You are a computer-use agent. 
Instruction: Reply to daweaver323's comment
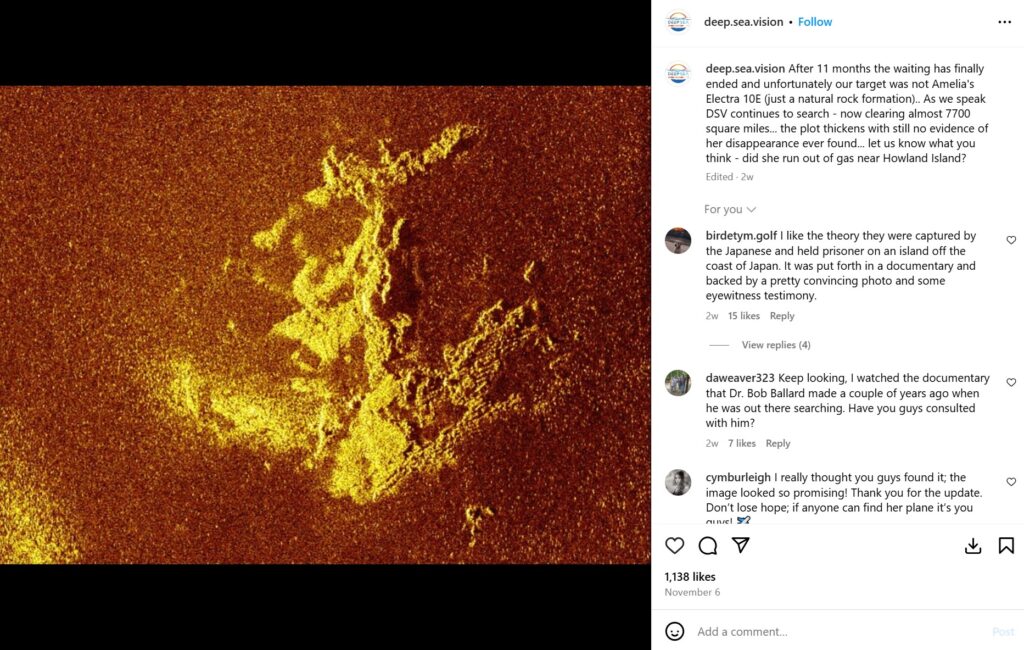(x=778, y=443)
